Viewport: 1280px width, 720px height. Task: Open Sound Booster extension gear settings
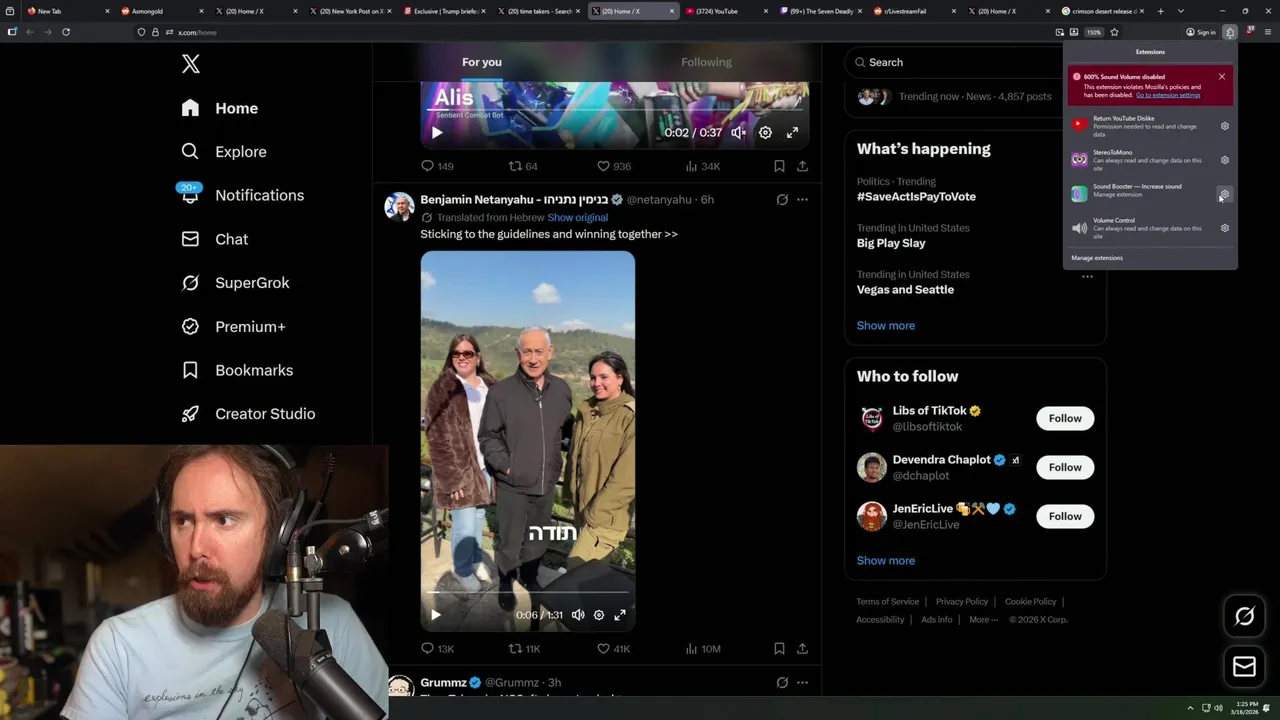[1225, 194]
